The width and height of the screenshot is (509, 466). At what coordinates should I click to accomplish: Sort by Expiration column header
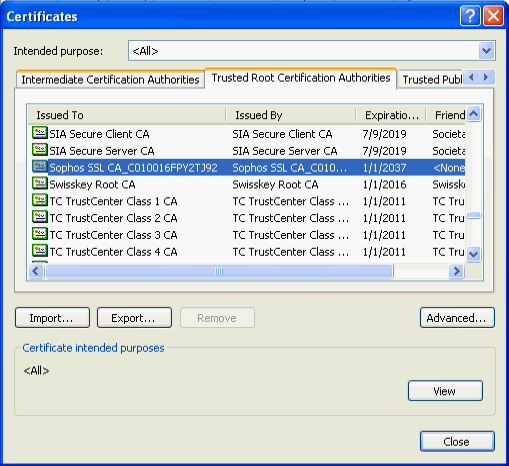pyautogui.click(x=391, y=115)
